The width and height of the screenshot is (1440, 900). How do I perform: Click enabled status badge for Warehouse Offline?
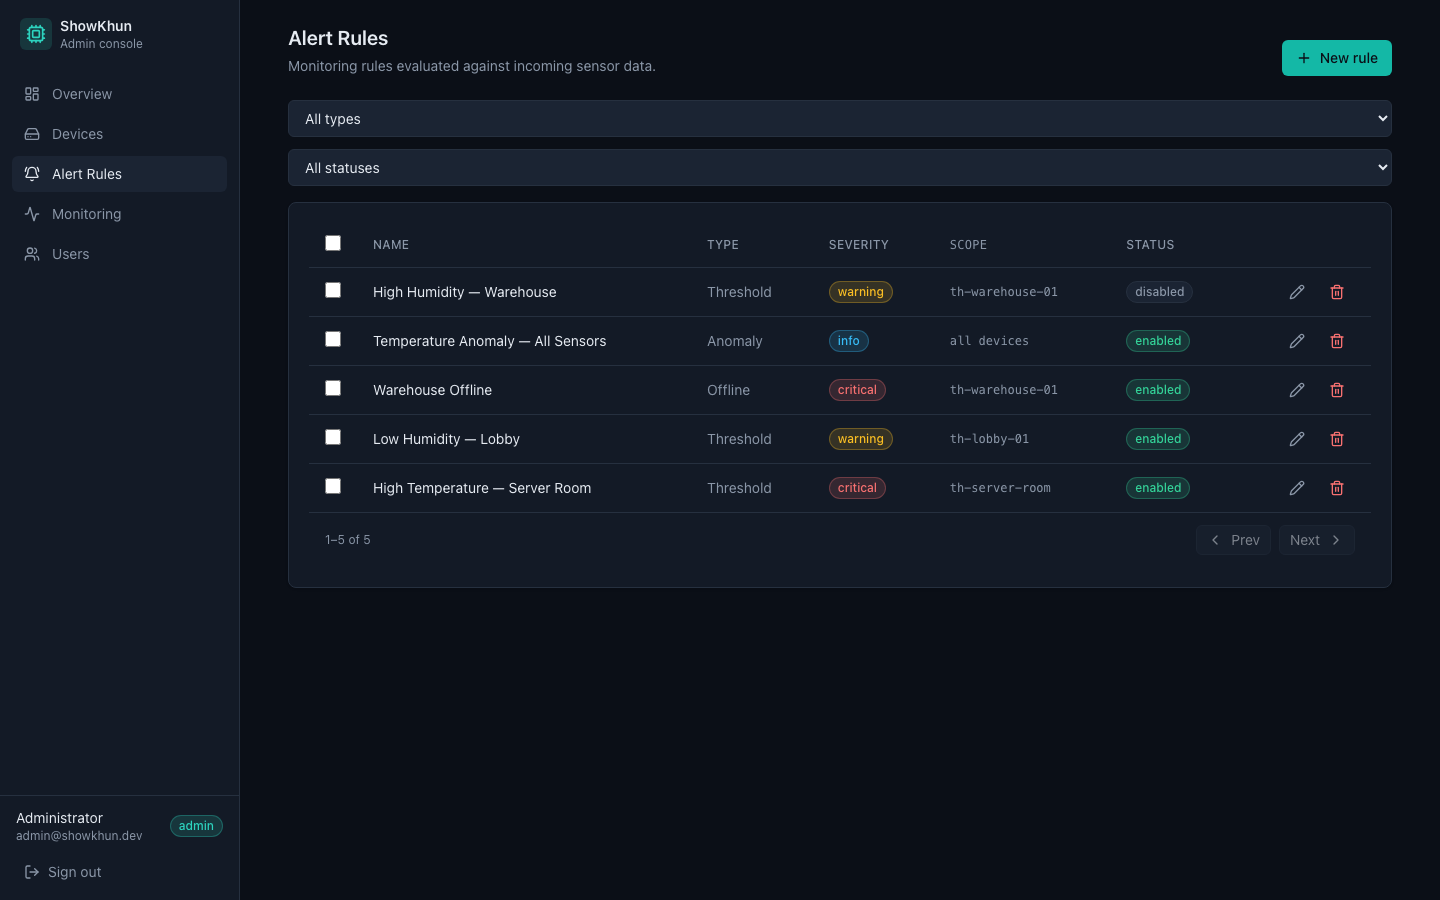[1158, 390]
